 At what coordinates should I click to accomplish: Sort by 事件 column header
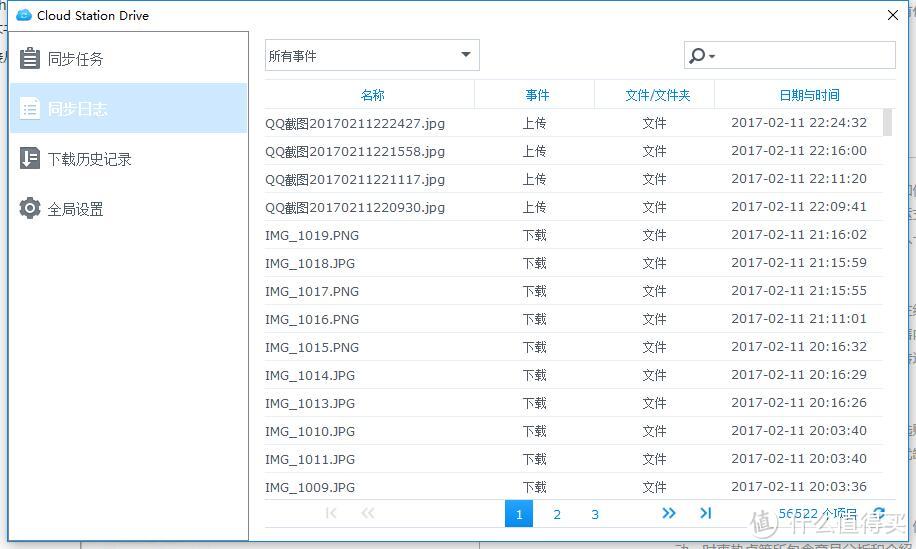pos(537,95)
